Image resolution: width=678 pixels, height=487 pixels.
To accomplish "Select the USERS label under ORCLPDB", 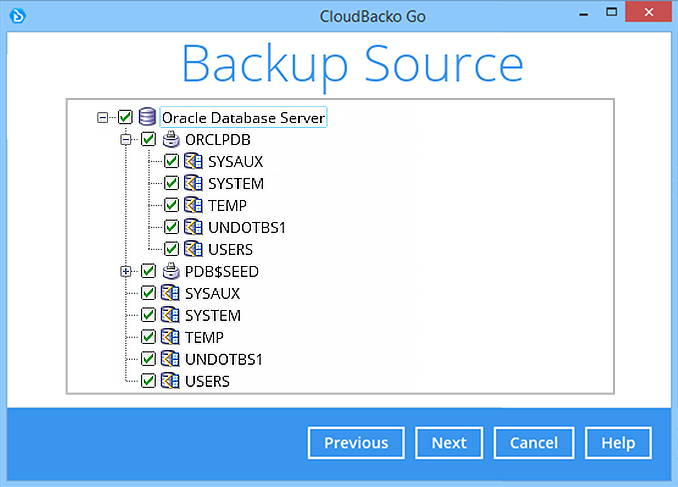I will 230,250.
